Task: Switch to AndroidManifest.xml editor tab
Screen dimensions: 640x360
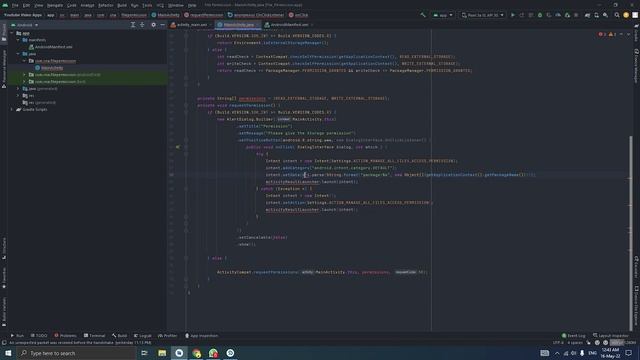Action: pyautogui.click(x=289, y=25)
